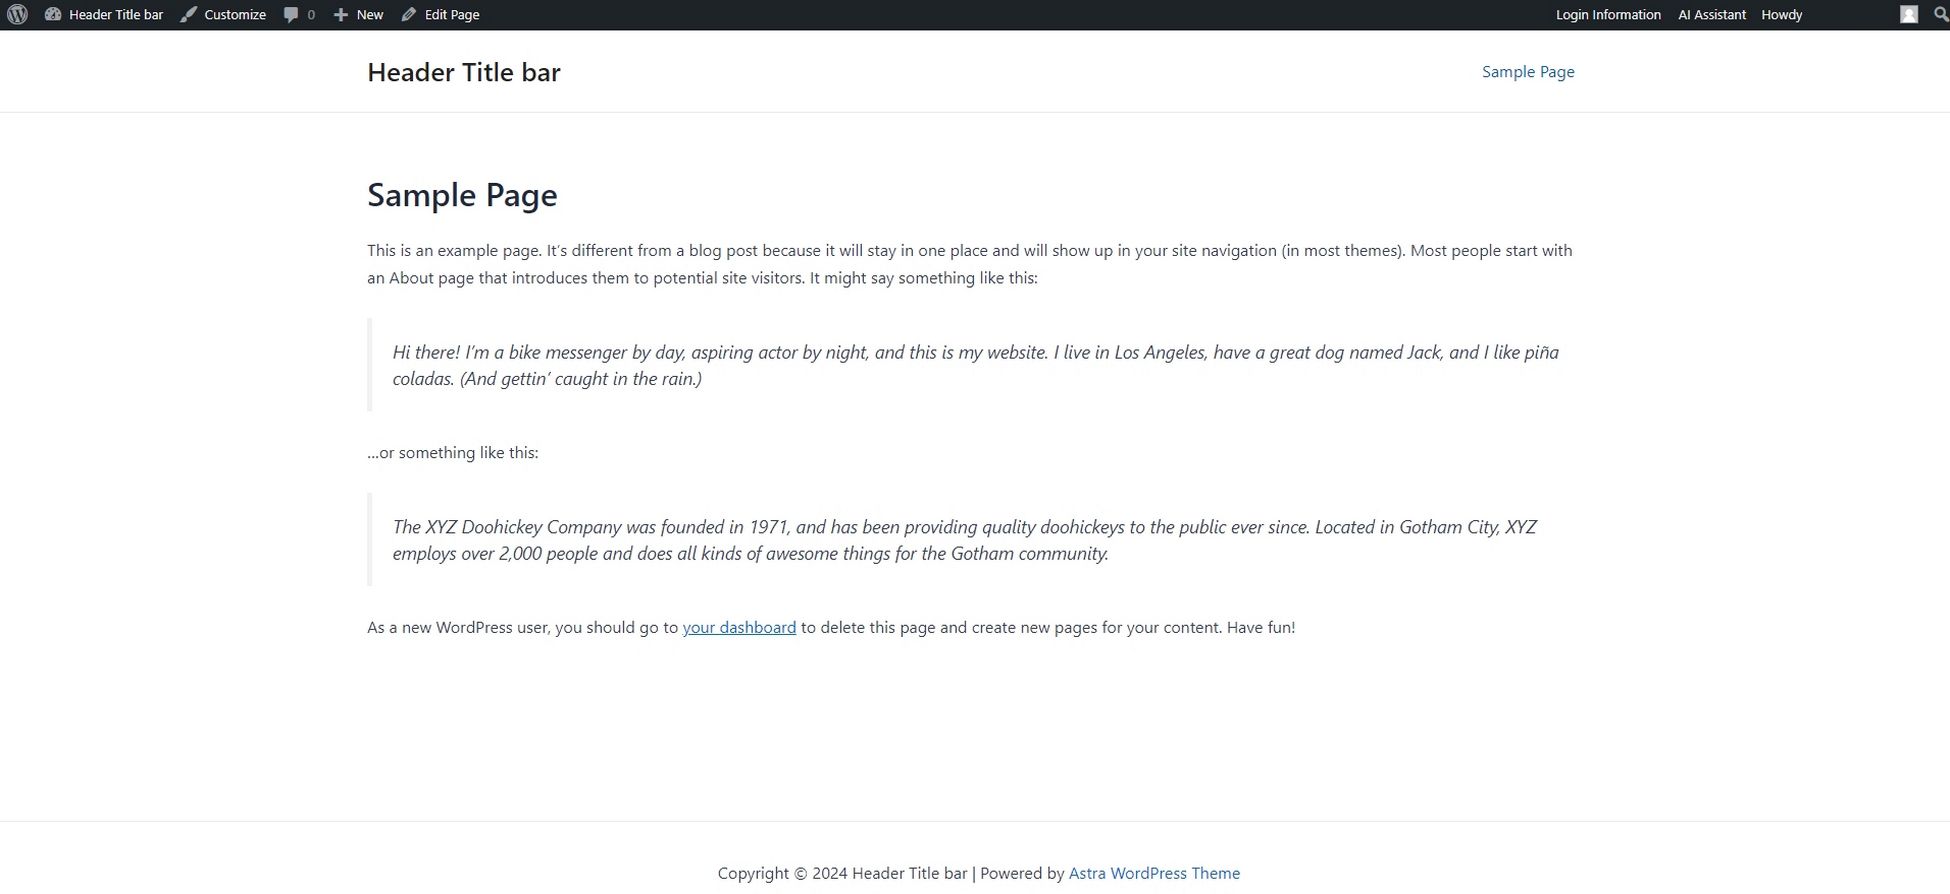Click the Header Title bar site title
This screenshot has height=894, width=1950.
tap(464, 72)
